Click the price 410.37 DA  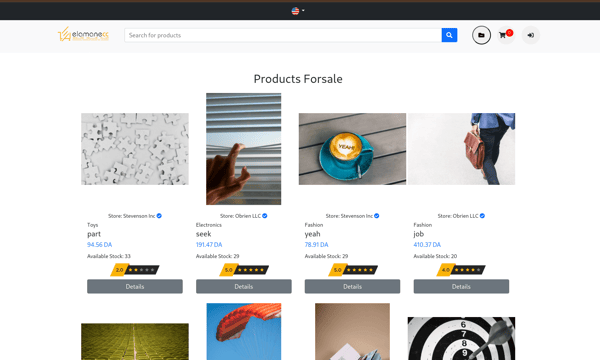point(427,244)
